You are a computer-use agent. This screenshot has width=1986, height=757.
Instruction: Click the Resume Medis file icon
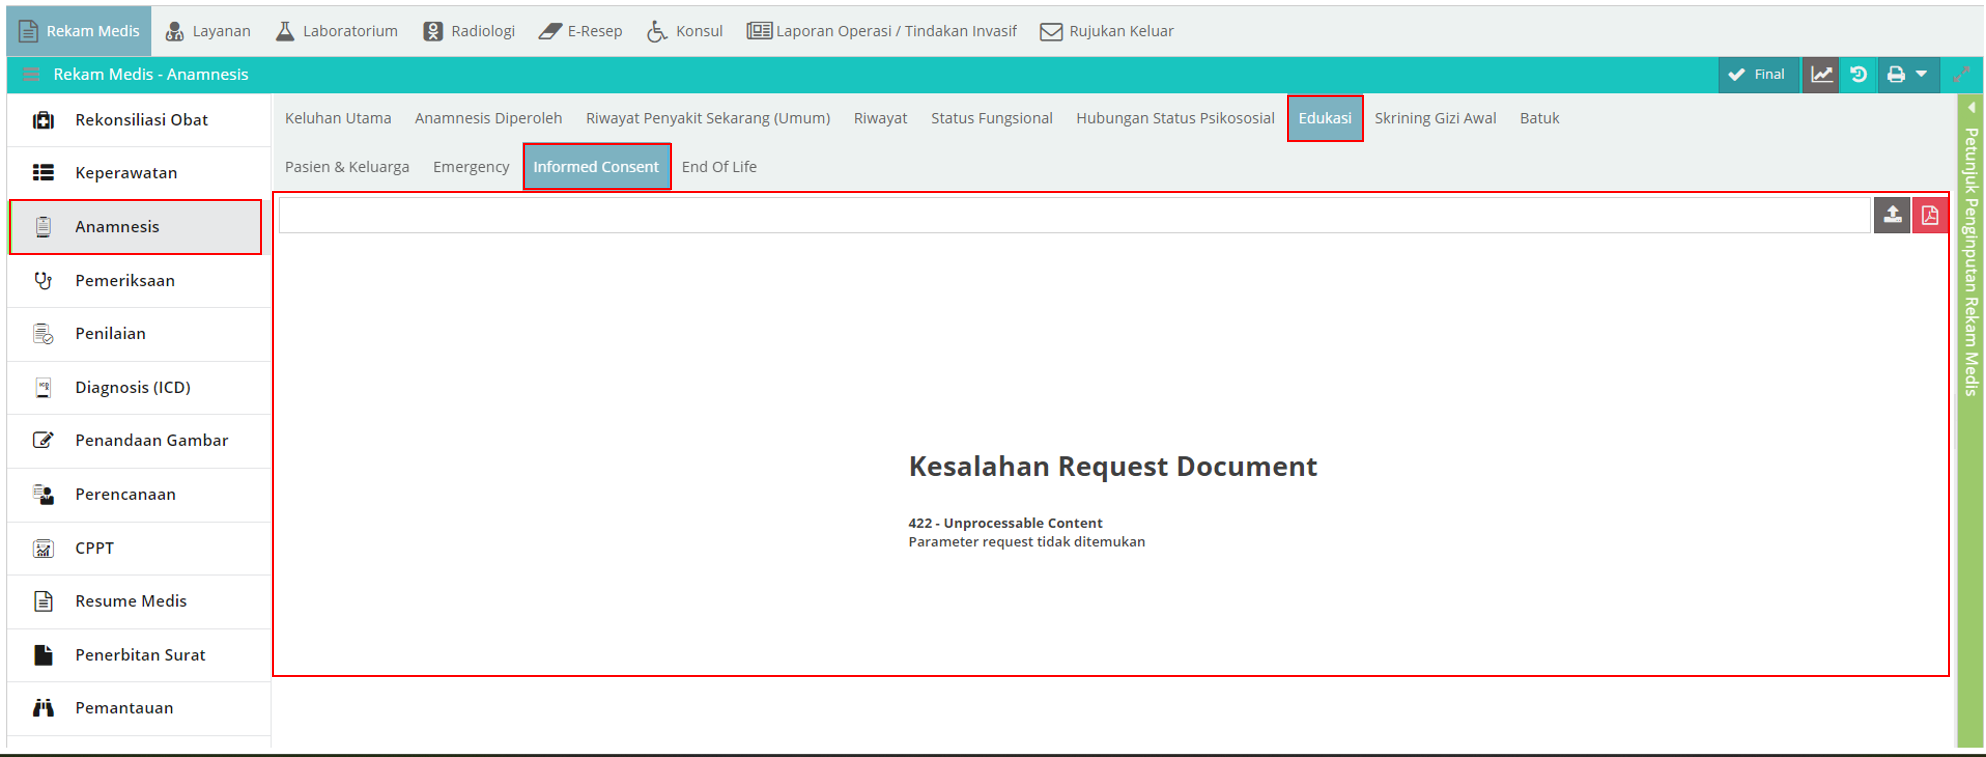click(43, 601)
